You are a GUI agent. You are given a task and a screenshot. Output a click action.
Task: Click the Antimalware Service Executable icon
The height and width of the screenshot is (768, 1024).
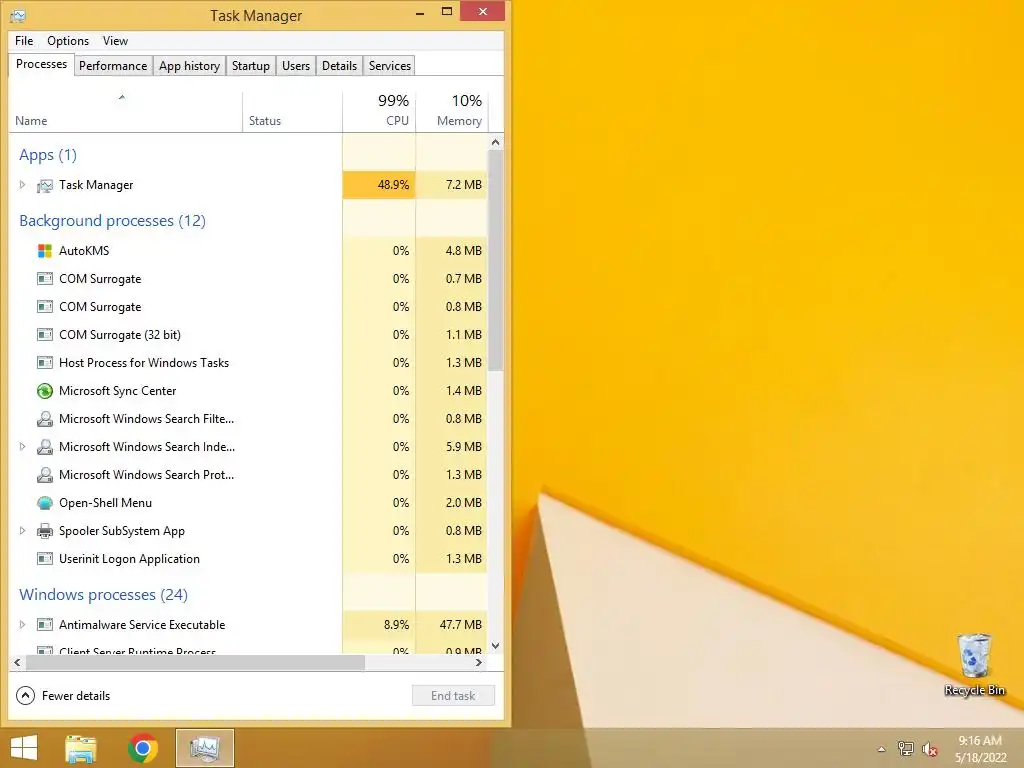45,625
